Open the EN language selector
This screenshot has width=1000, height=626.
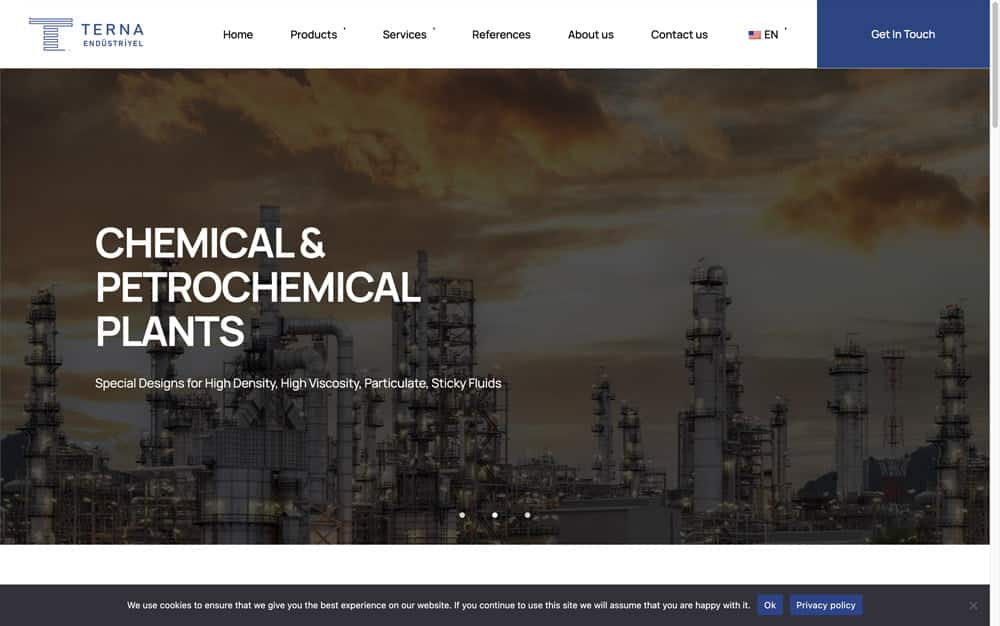coord(771,34)
